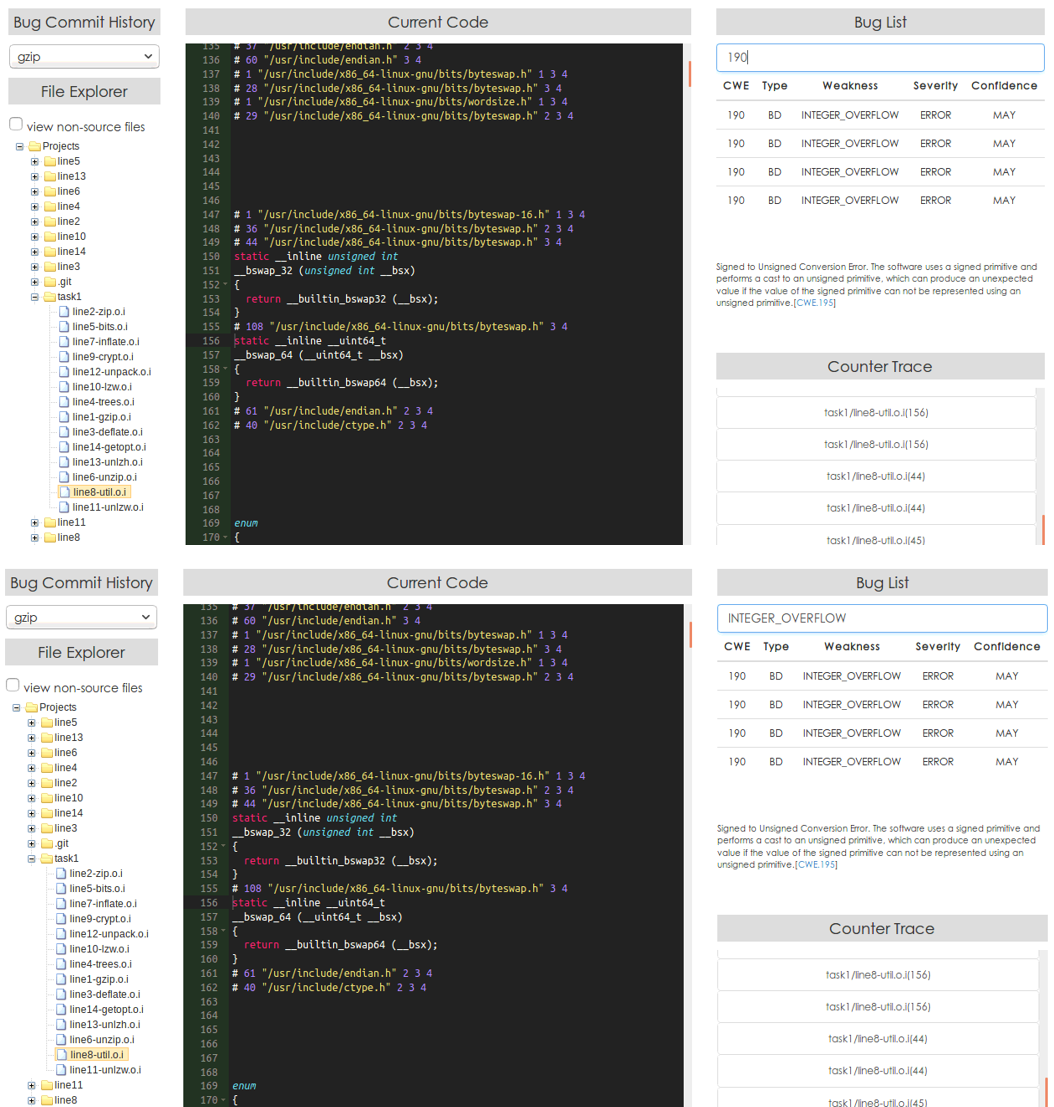Click line14-getopt.o.i file icon in lower view

pos(61,1010)
